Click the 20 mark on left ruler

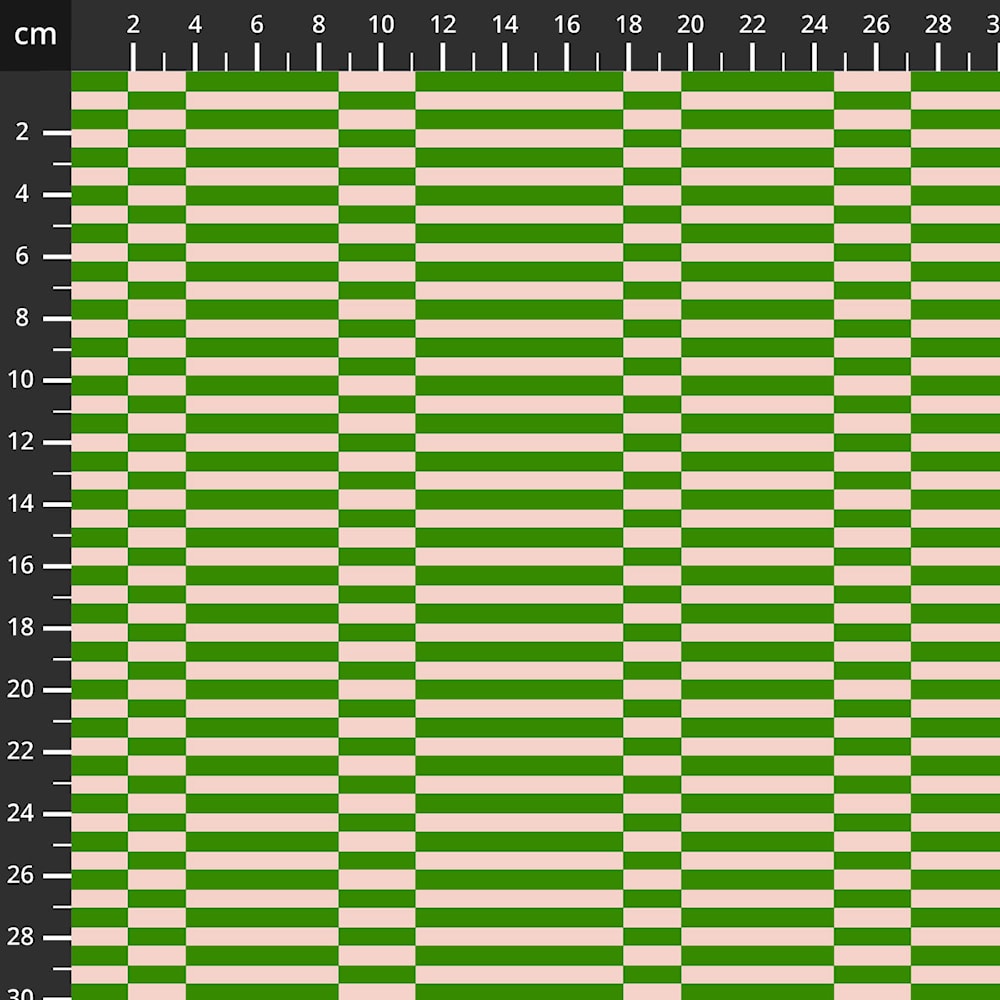coord(23,690)
